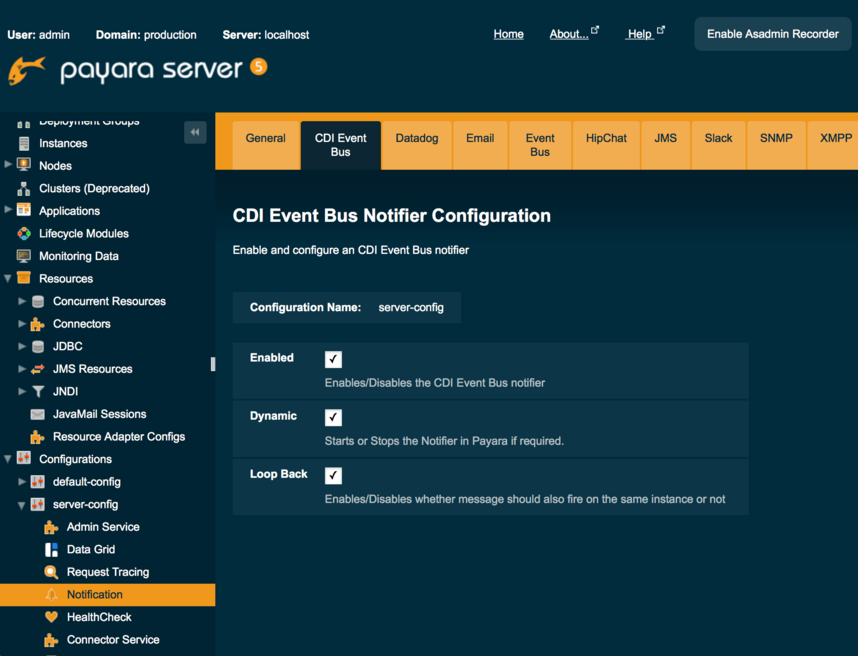Open the XMPP tab
This screenshot has width=858, height=656.
click(835, 145)
